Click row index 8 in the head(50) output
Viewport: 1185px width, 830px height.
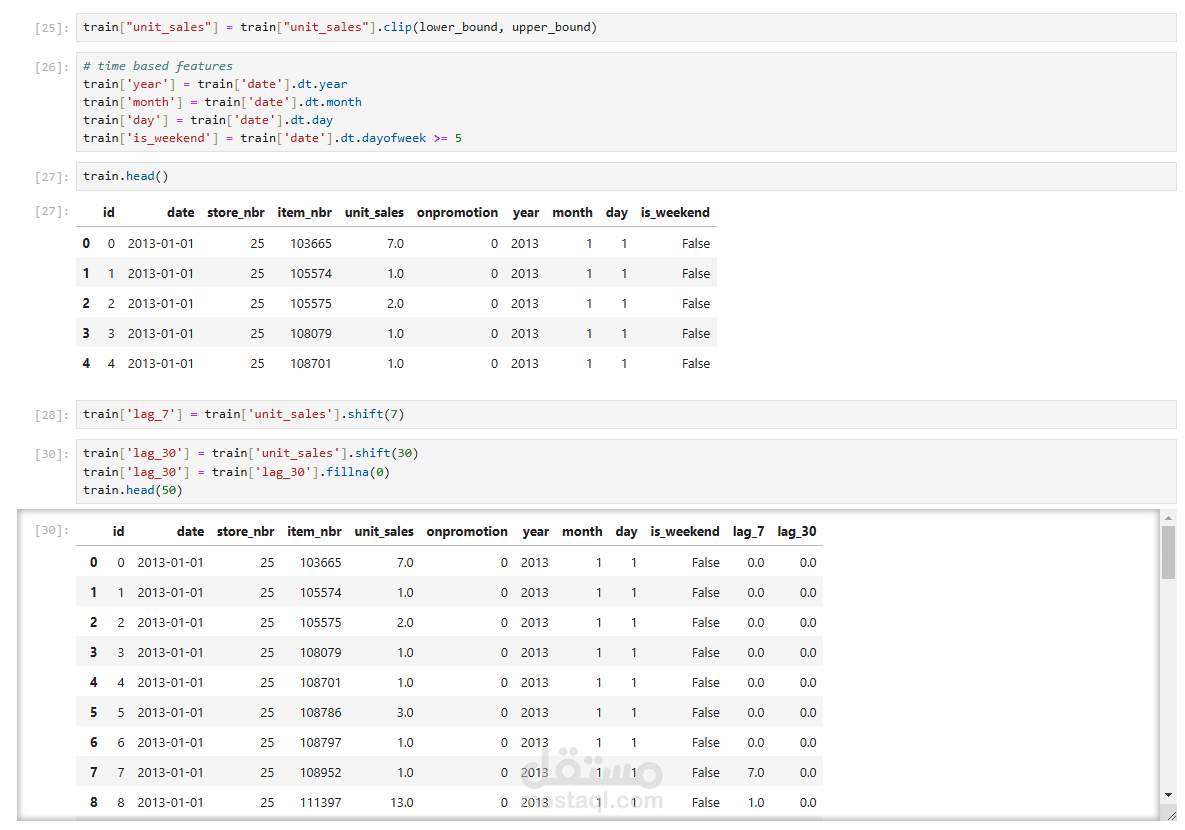[x=94, y=803]
